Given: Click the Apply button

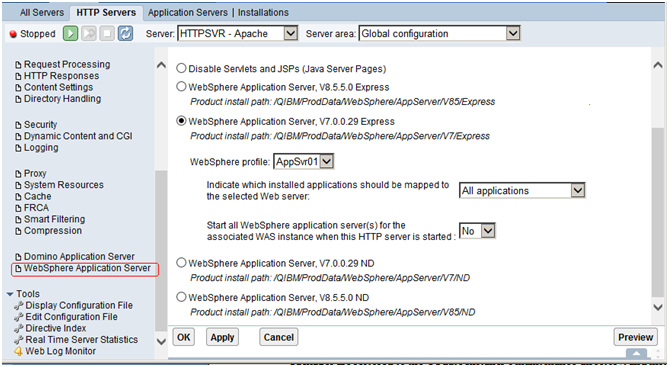Looking at the screenshot, I should click(x=222, y=337).
